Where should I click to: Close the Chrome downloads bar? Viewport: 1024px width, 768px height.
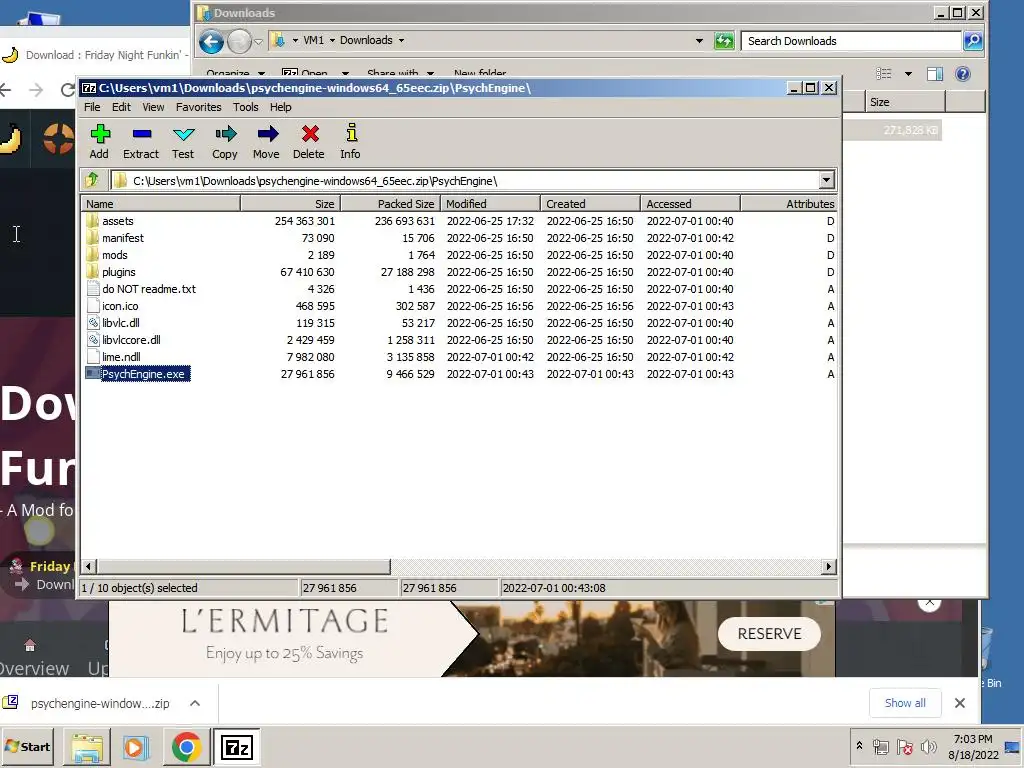point(959,703)
